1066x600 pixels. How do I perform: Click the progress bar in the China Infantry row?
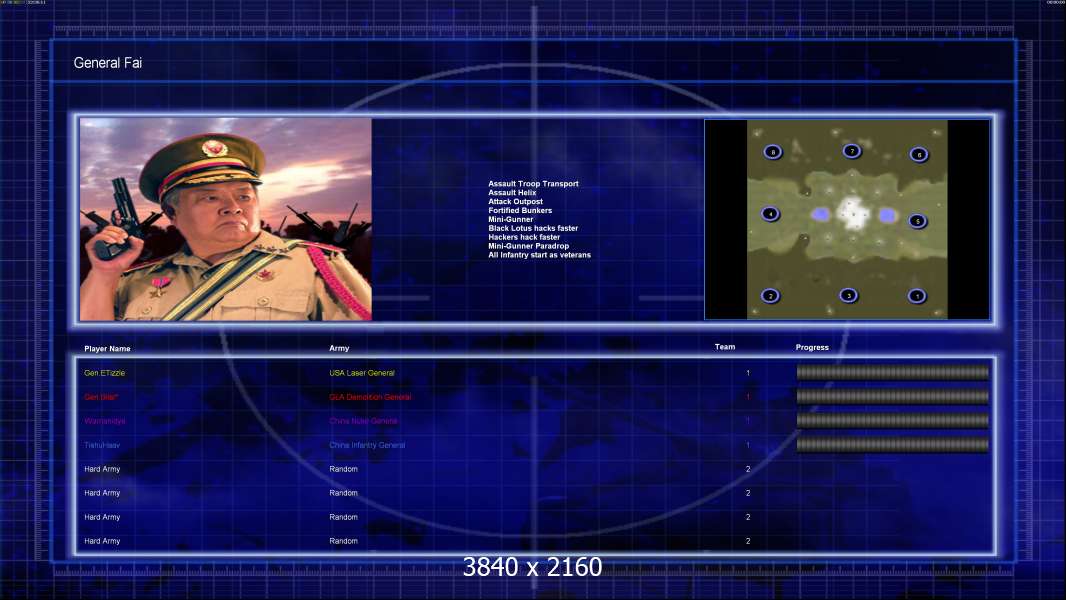pos(893,445)
